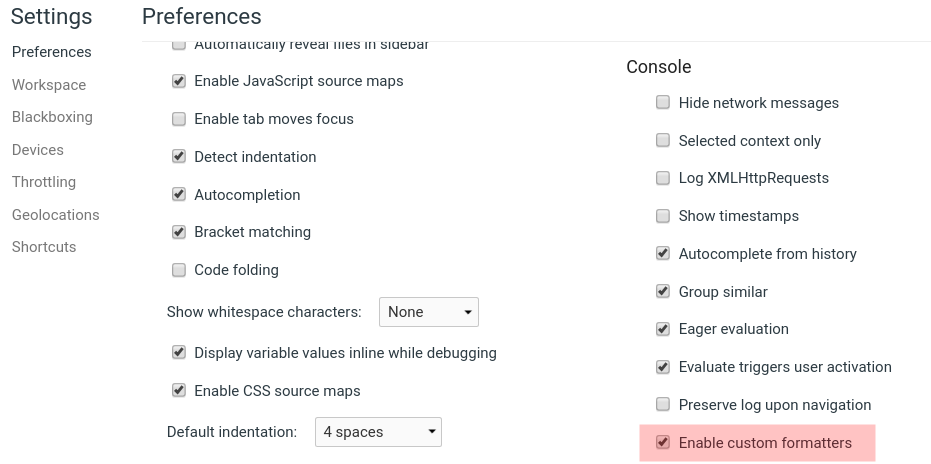The image size is (931, 464).
Task: Enable Code folding checkbox
Action: (x=179, y=270)
